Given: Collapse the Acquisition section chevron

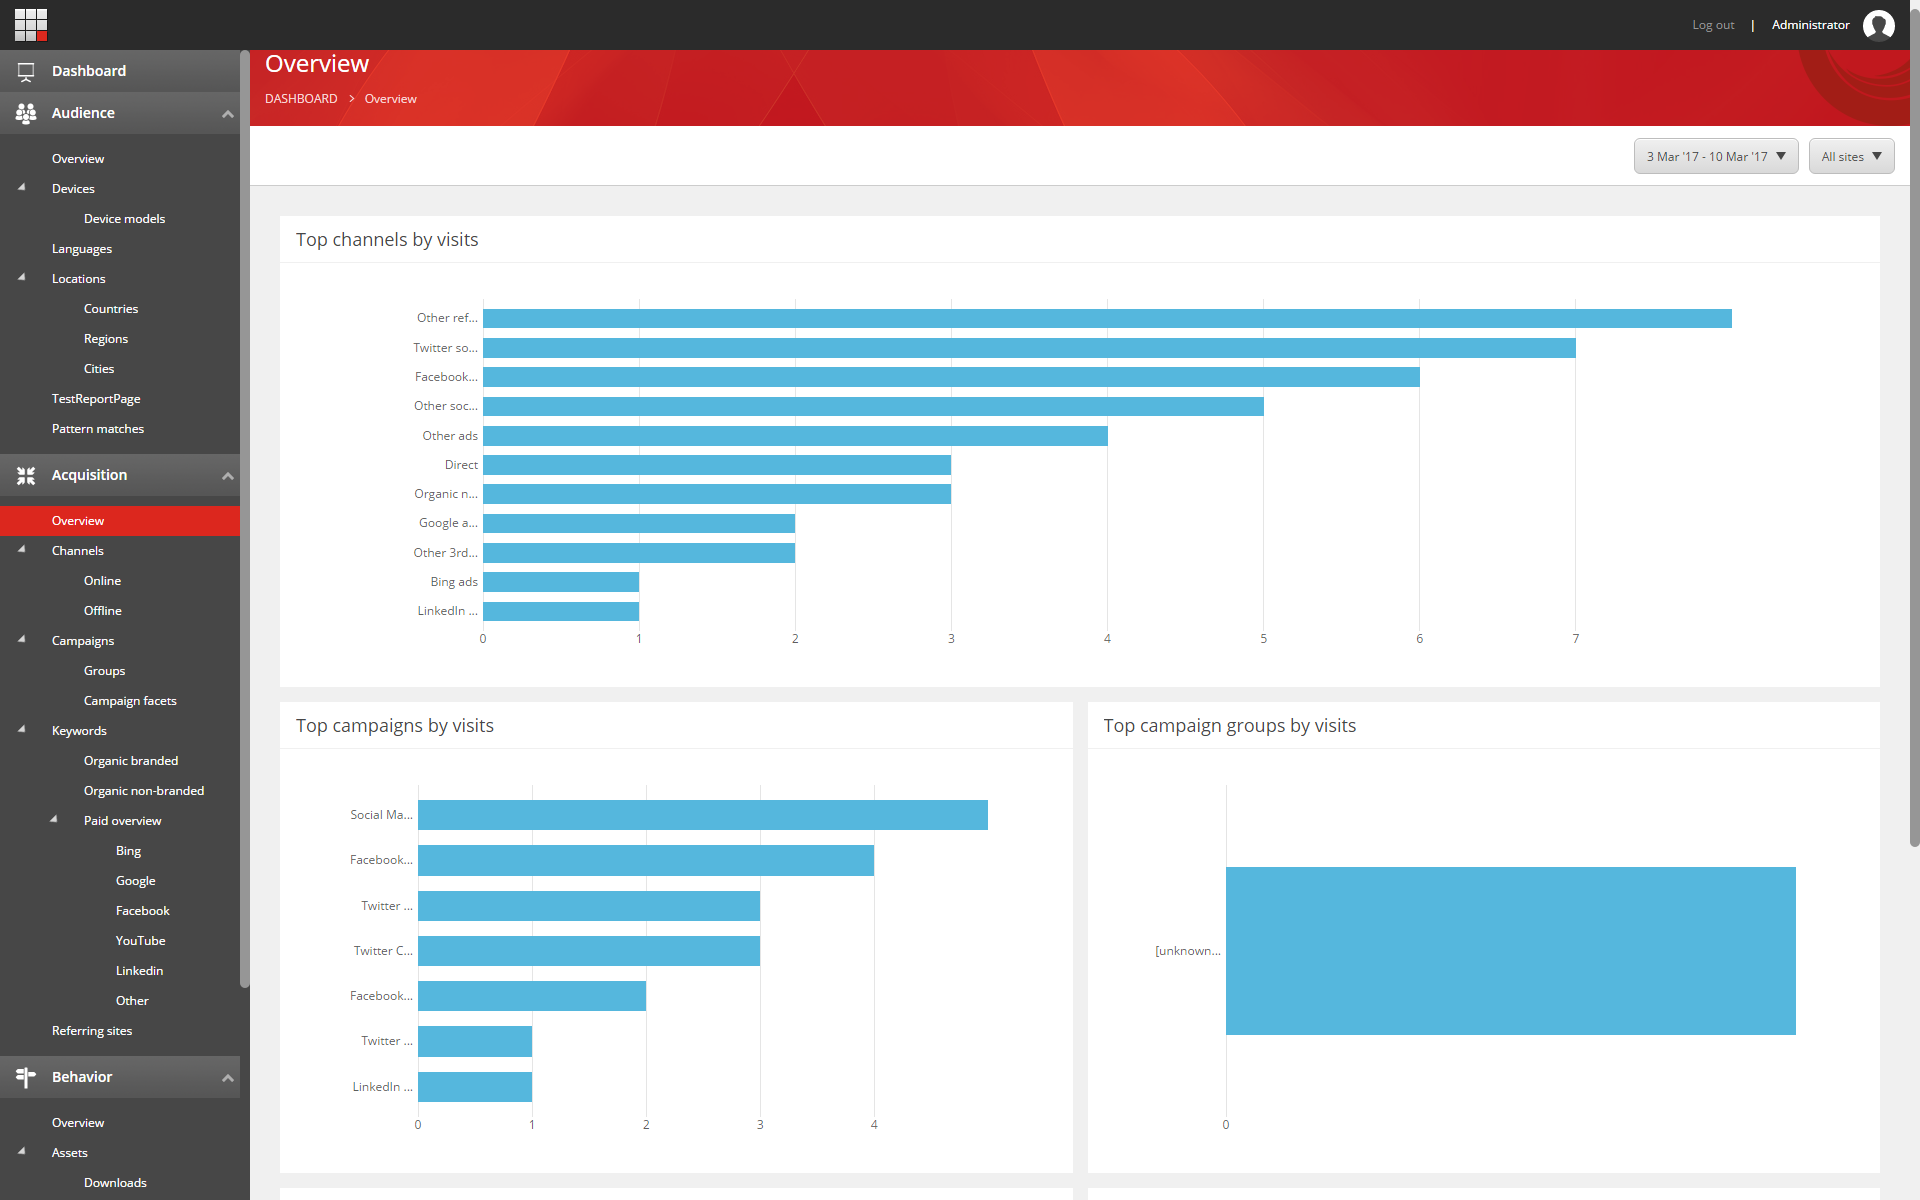Looking at the screenshot, I should 227,476.
